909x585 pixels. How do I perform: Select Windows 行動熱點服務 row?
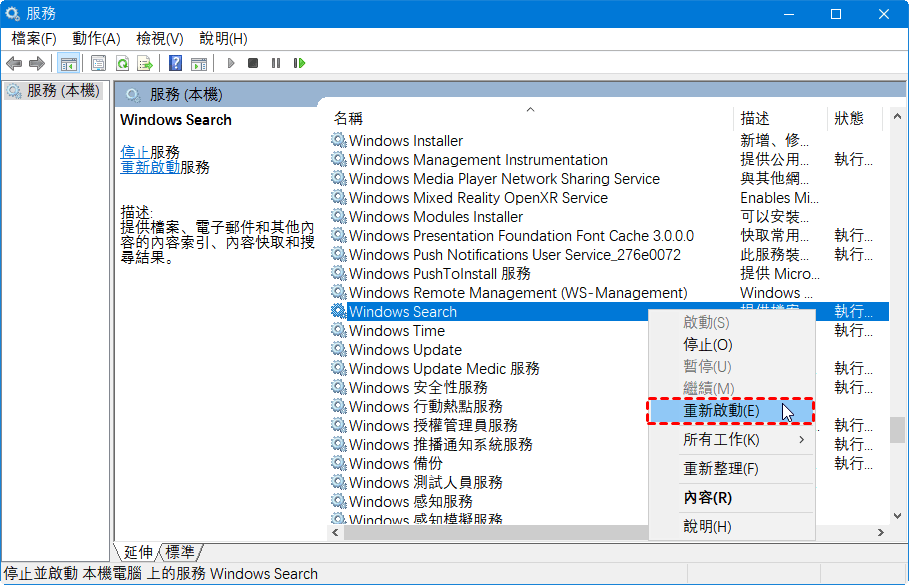pyautogui.click(x=426, y=406)
